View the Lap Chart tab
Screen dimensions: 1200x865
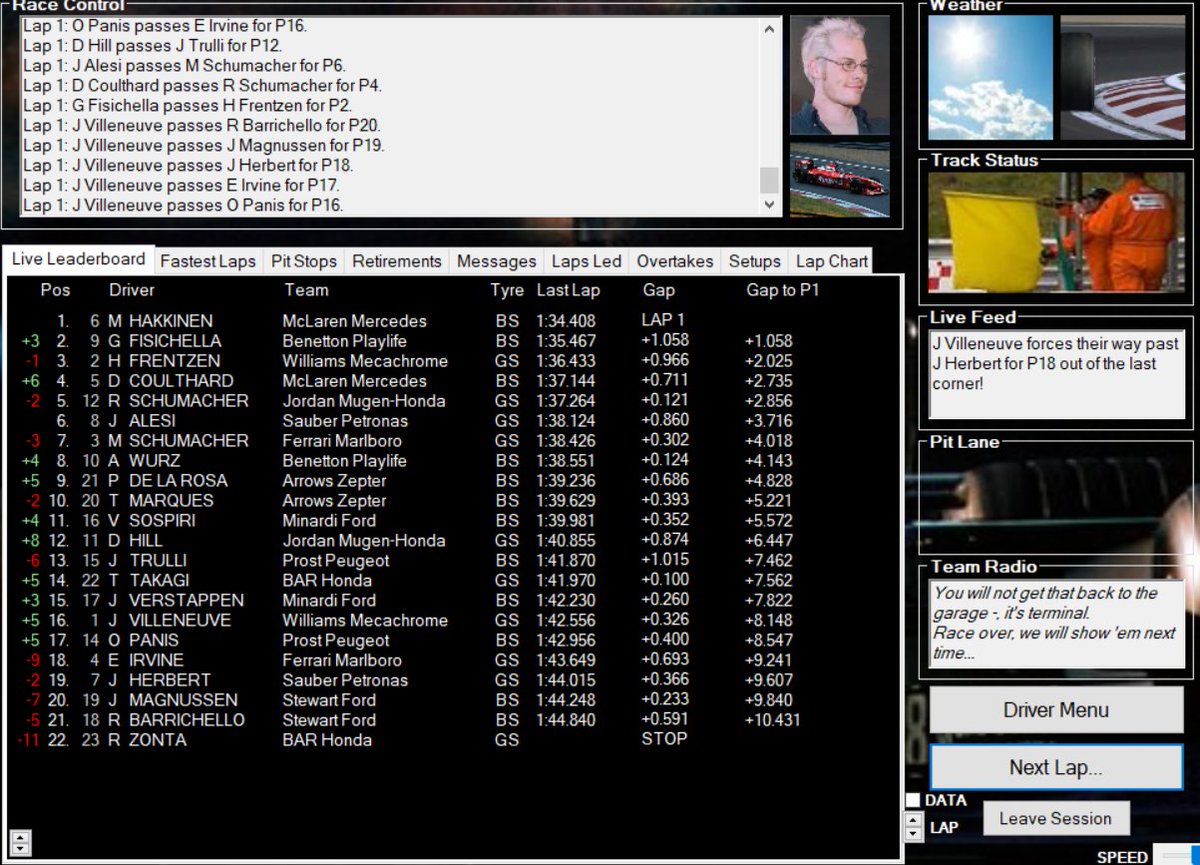click(x=831, y=261)
